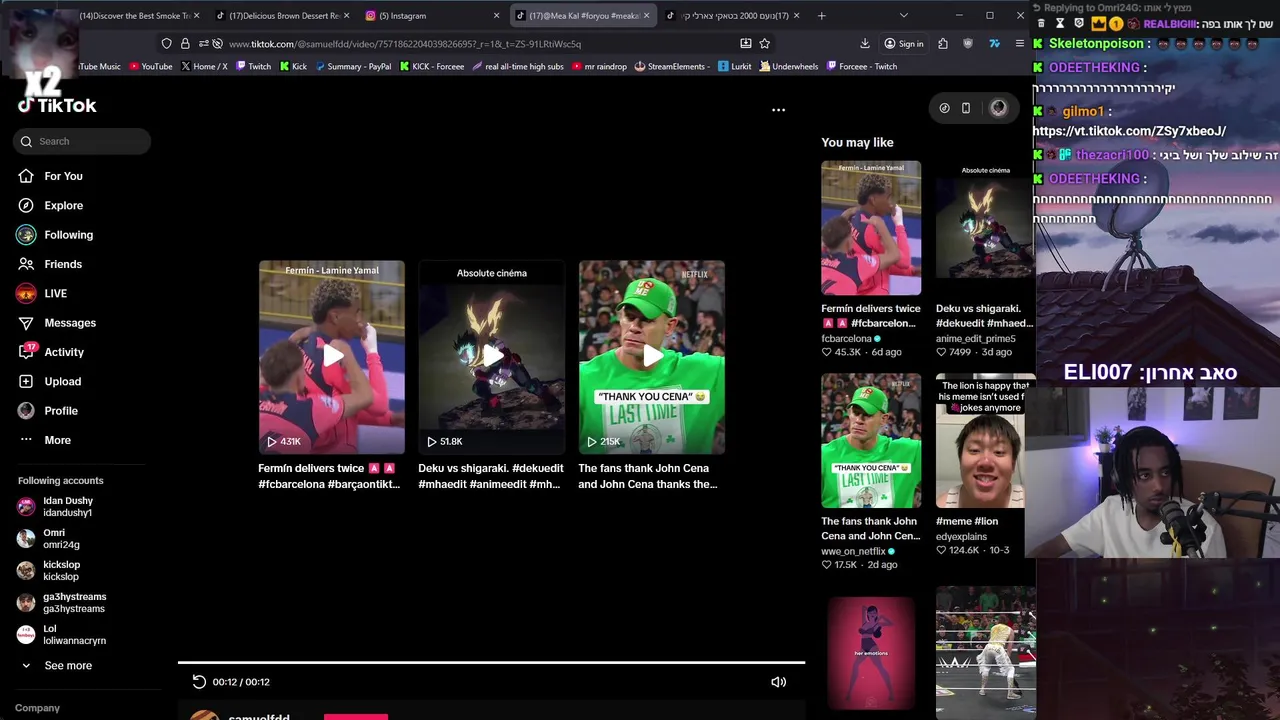The height and width of the screenshot is (720, 1280).
Task: Click the TikTok profile avatar at top right
Action: 998,108
